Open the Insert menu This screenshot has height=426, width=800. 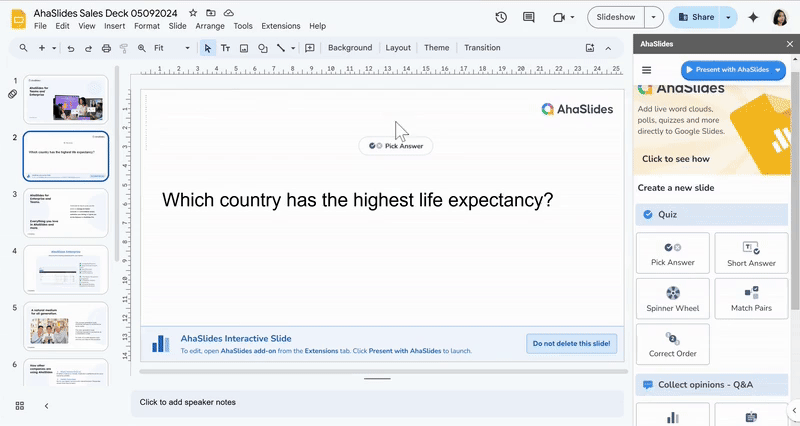114,26
